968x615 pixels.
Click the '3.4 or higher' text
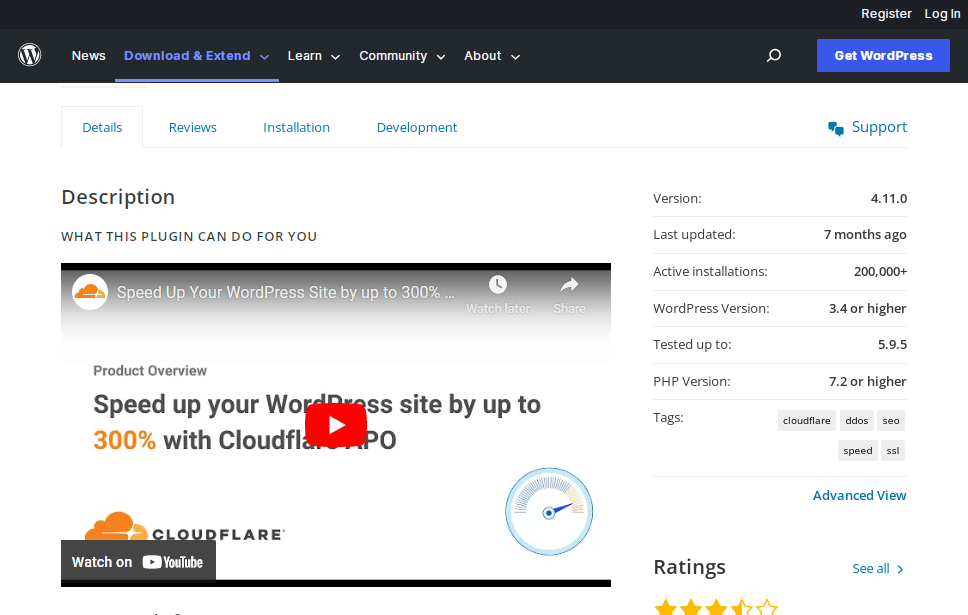867,308
